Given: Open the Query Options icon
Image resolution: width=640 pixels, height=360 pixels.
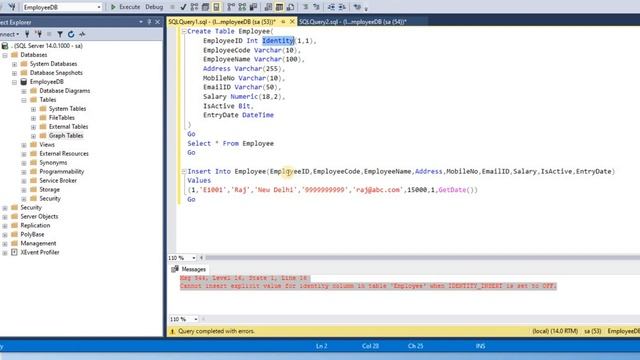Looking at the screenshot, I should pyautogui.click(x=205, y=7).
